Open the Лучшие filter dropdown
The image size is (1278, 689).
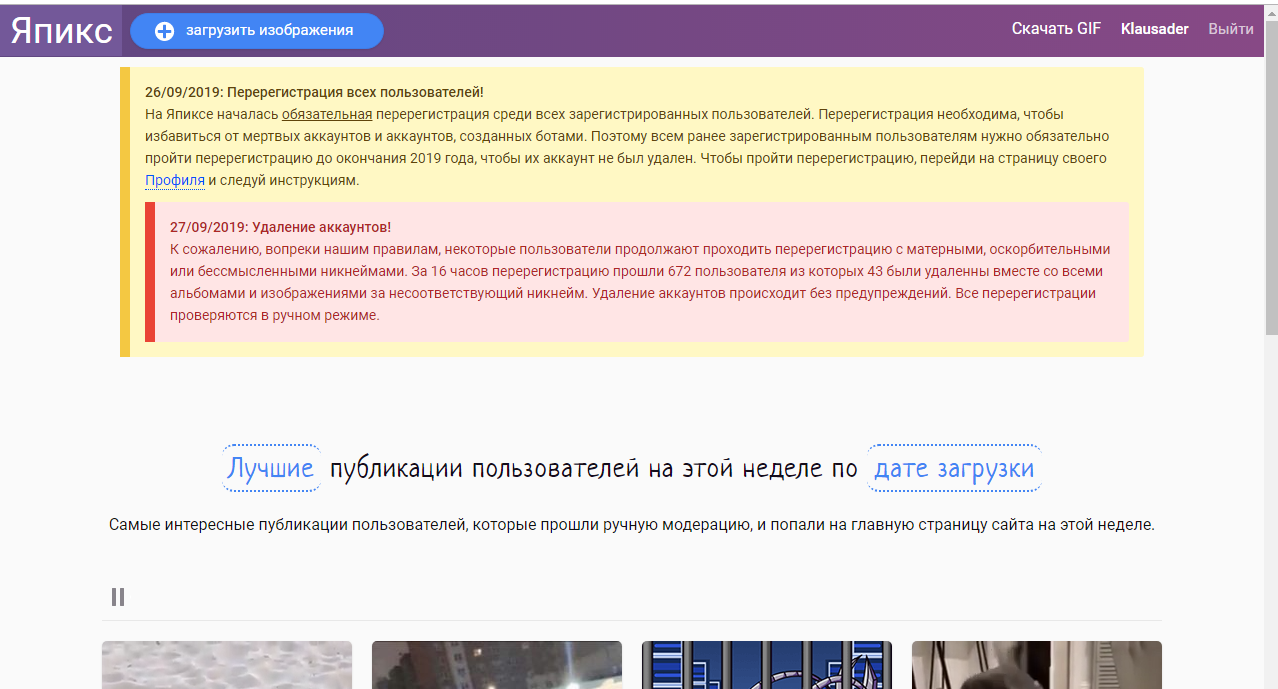click(271, 468)
